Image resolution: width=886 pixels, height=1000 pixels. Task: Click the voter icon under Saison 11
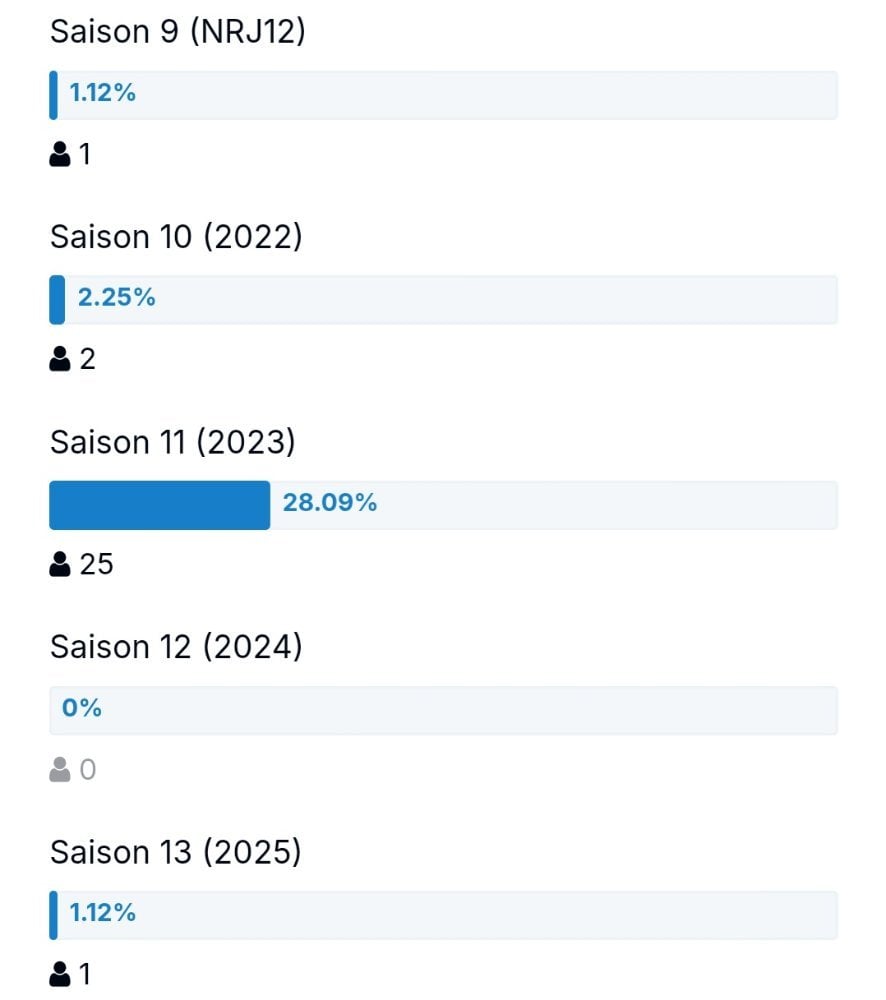point(59,564)
